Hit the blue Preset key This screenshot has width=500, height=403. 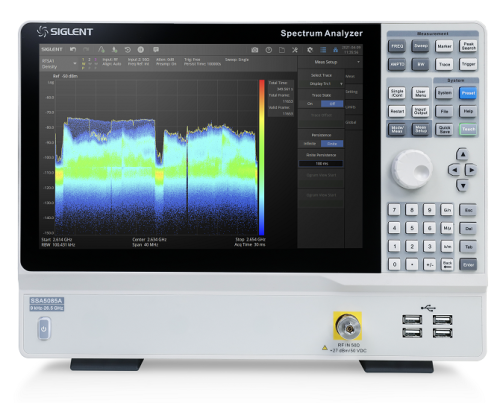(468, 93)
